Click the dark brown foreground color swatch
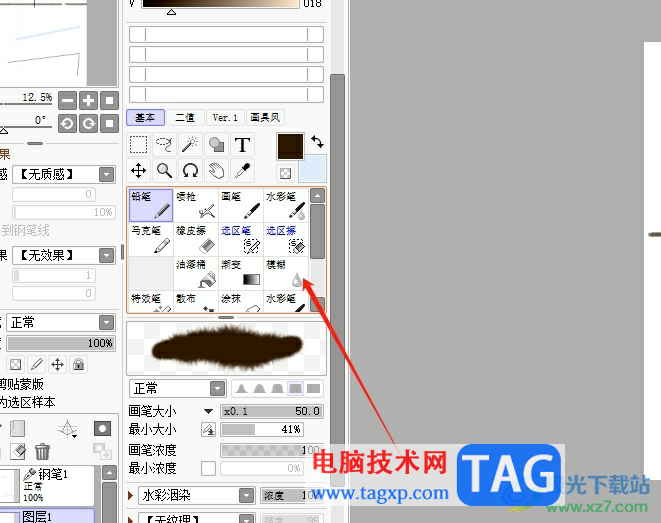The image size is (661, 523). pos(290,146)
